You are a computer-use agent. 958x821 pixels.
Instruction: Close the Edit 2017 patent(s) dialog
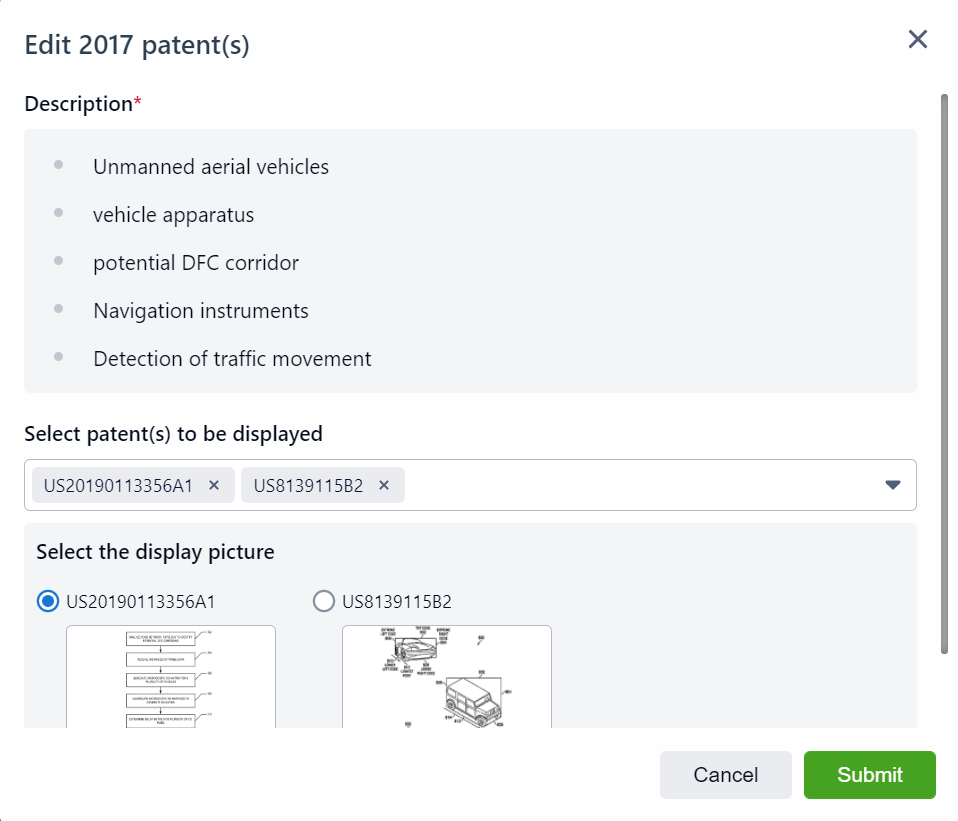(x=917, y=40)
